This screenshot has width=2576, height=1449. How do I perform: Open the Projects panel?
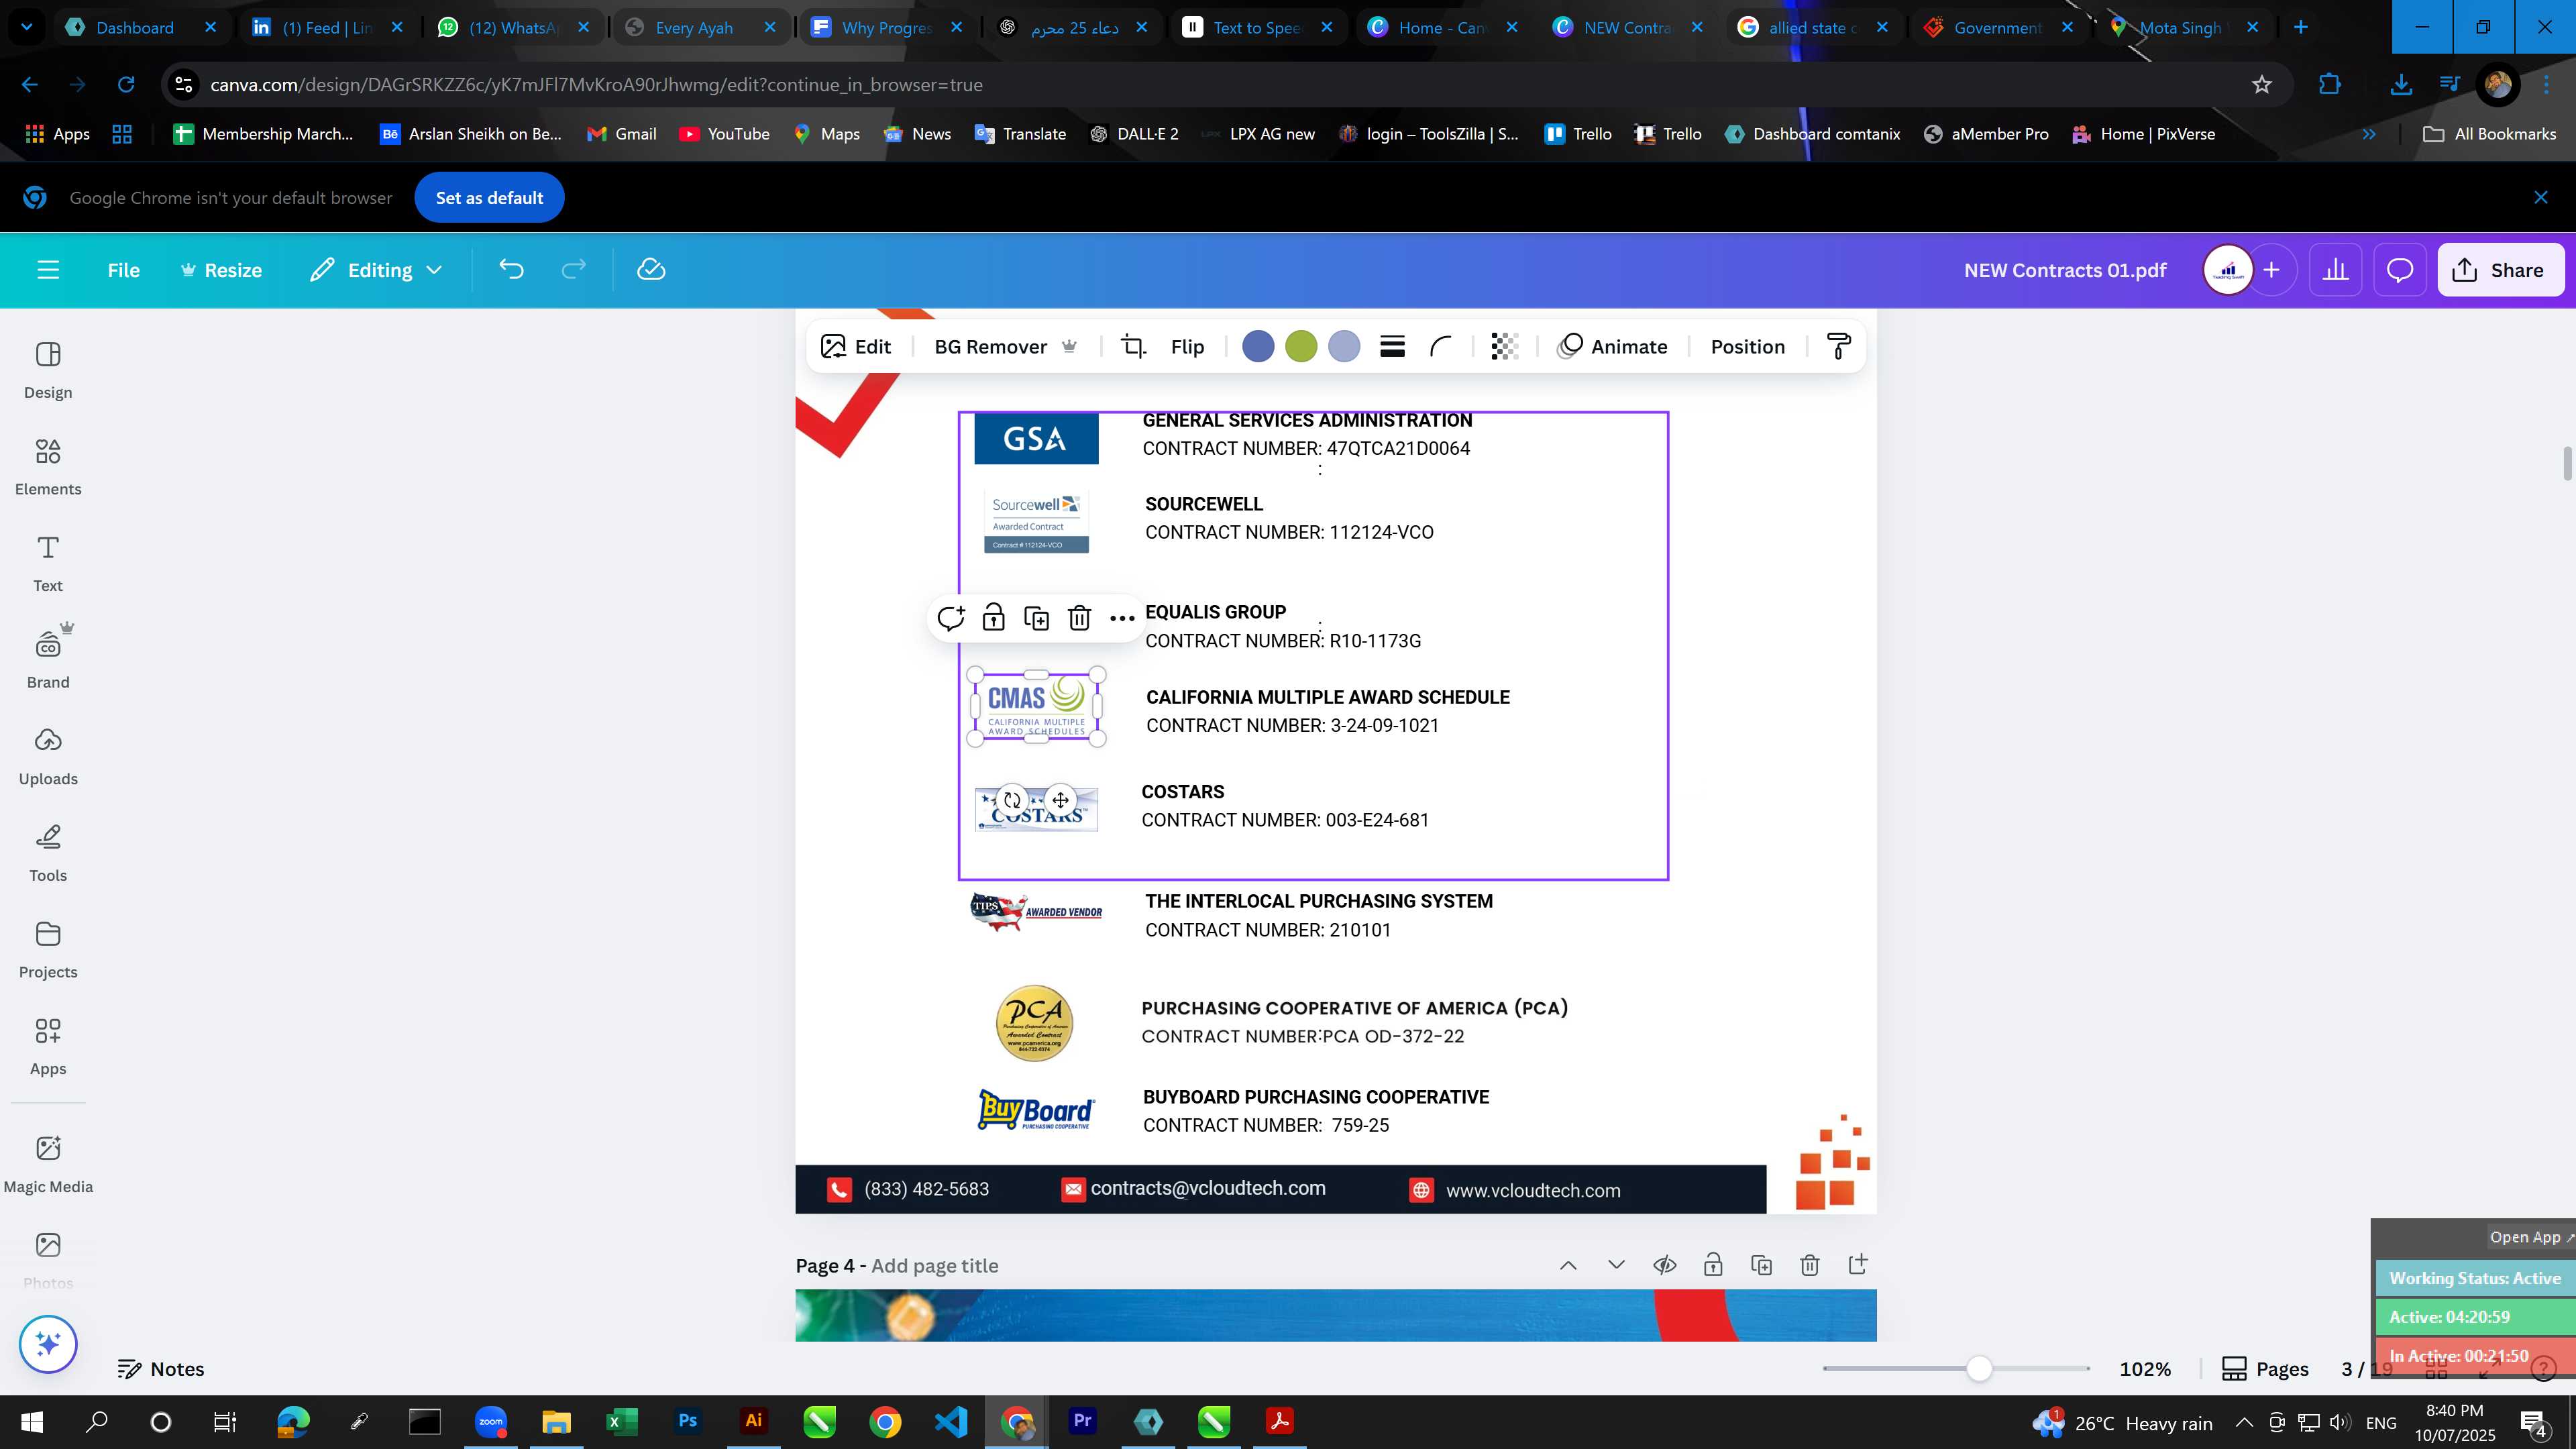point(48,950)
